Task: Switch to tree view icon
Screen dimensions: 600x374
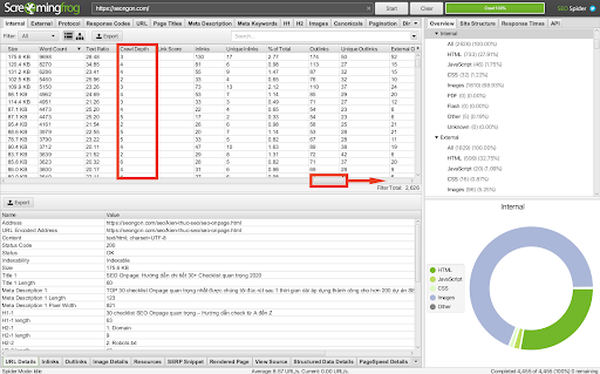Action: coord(80,36)
